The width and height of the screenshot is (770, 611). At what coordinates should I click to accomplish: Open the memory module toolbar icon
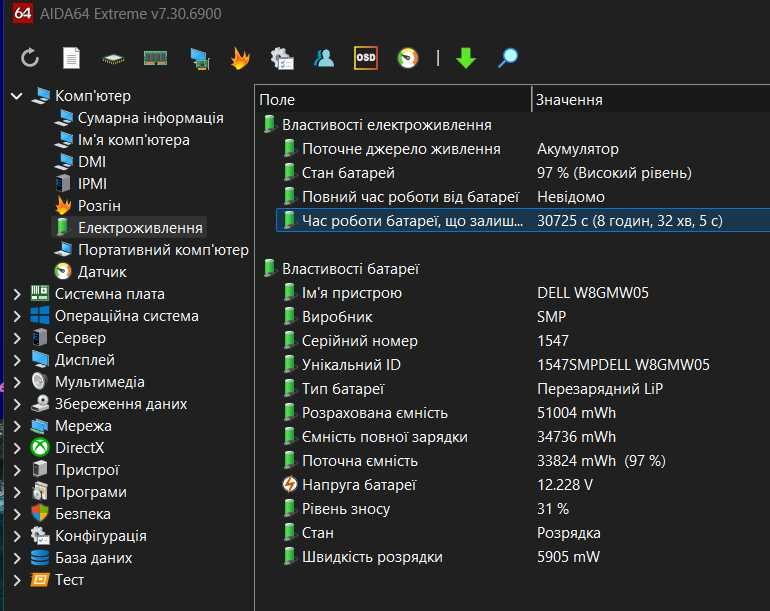pyautogui.click(x=155, y=58)
